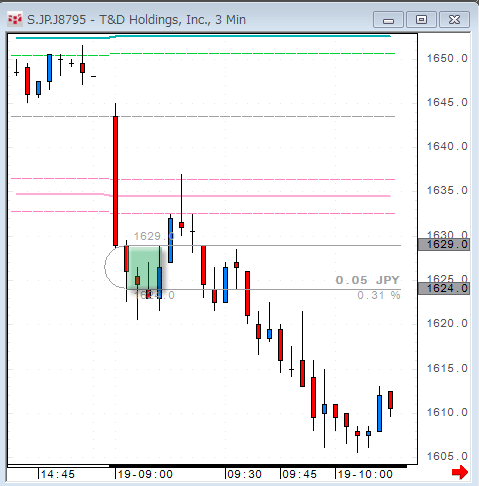
Task: Select the green shaded measurement box
Action: click(x=144, y=268)
